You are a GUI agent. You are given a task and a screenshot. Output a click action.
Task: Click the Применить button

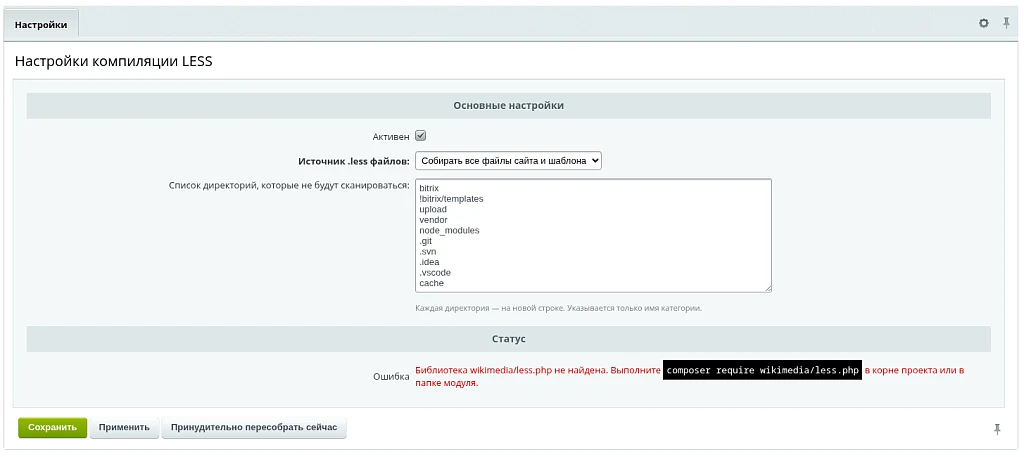pyautogui.click(x=124, y=428)
